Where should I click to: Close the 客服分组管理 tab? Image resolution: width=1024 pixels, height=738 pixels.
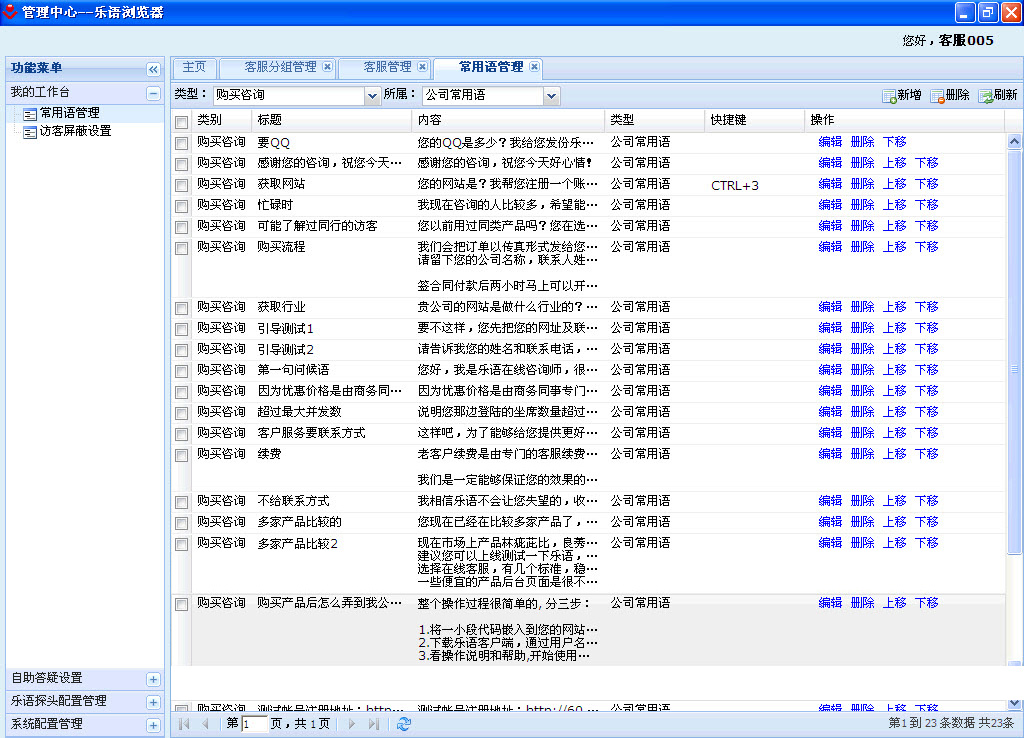(327, 67)
